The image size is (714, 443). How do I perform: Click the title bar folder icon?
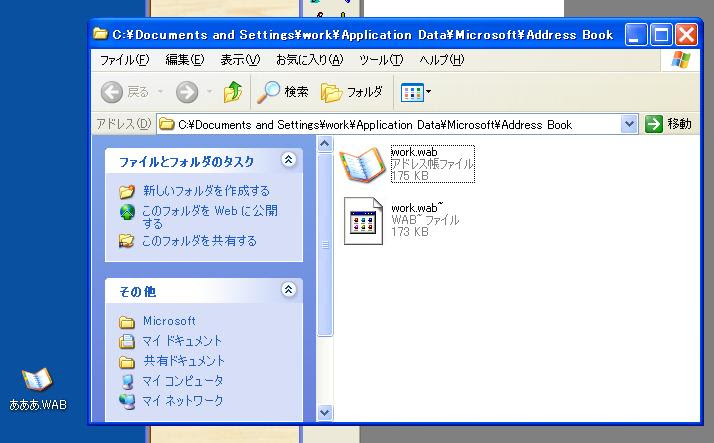pos(100,34)
